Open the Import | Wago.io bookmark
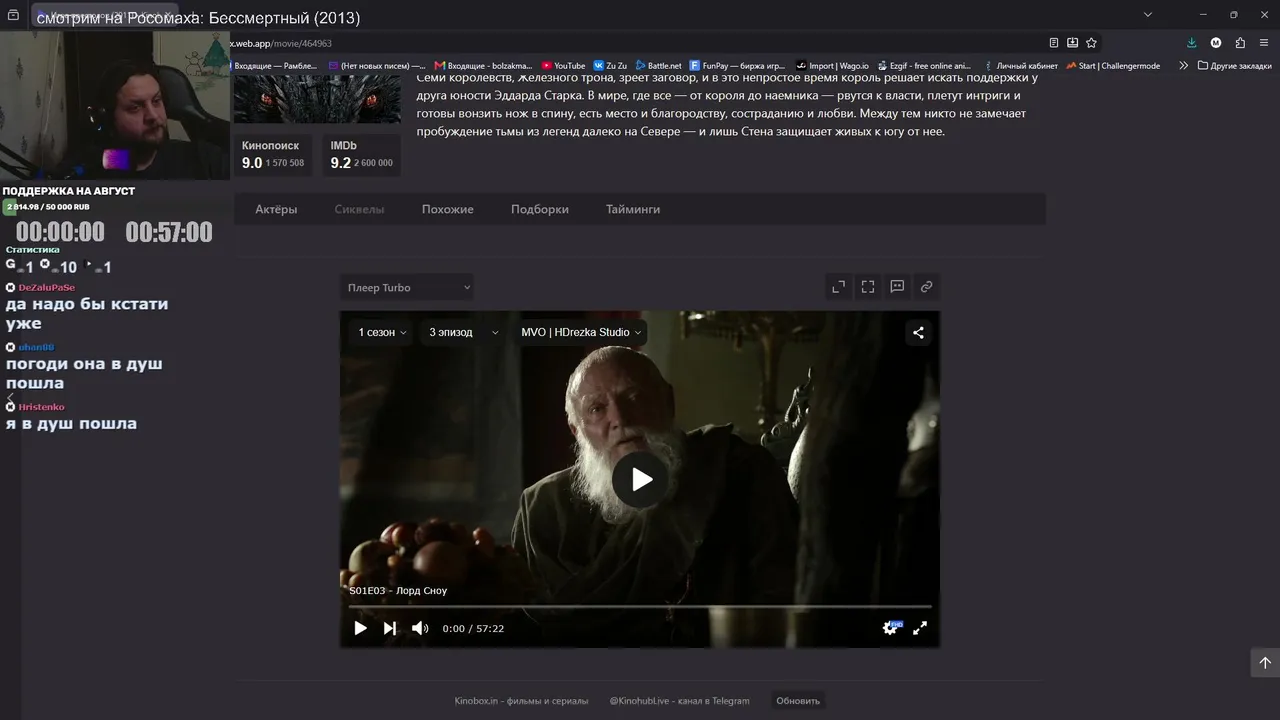The width and height of the screenshot is (1280, 720). (832, 66)
